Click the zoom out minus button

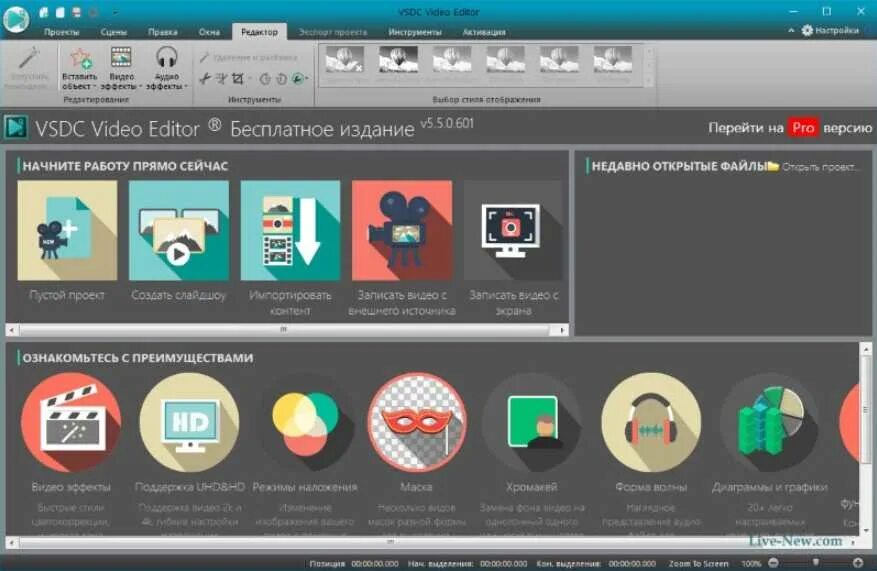(x=773, y=563)
